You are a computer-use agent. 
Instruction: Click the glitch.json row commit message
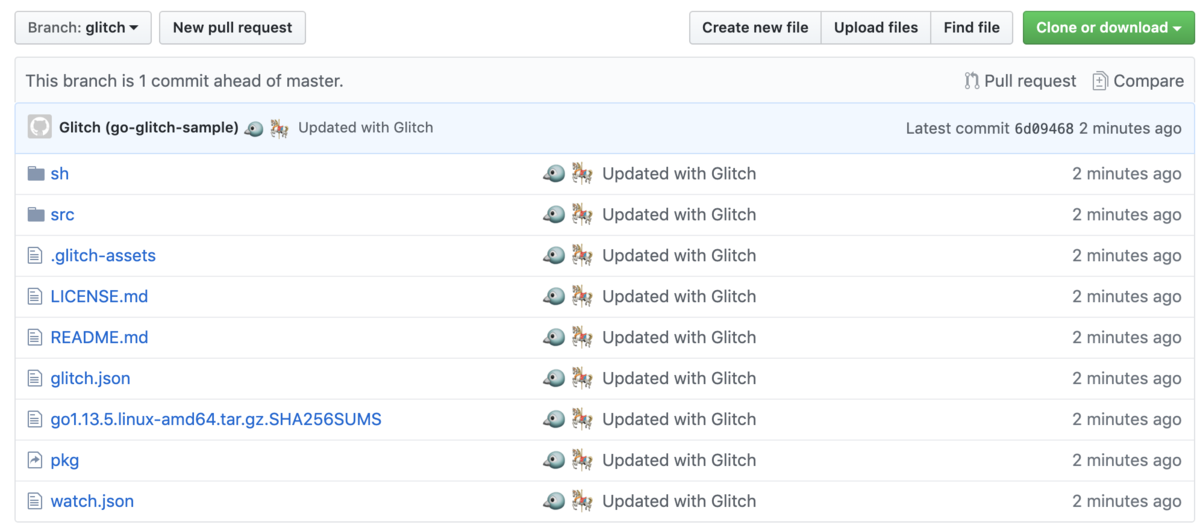(679, 378)
